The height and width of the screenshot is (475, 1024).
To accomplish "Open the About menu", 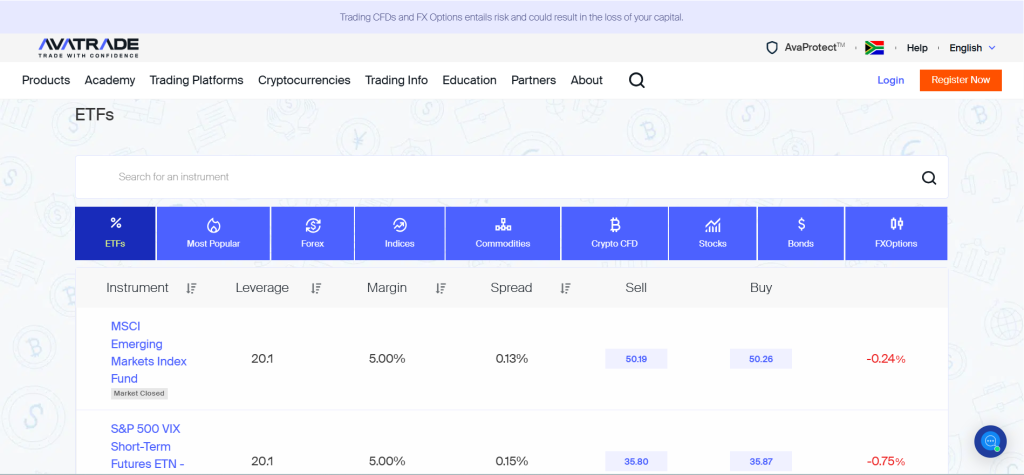I will pos(586,80).
